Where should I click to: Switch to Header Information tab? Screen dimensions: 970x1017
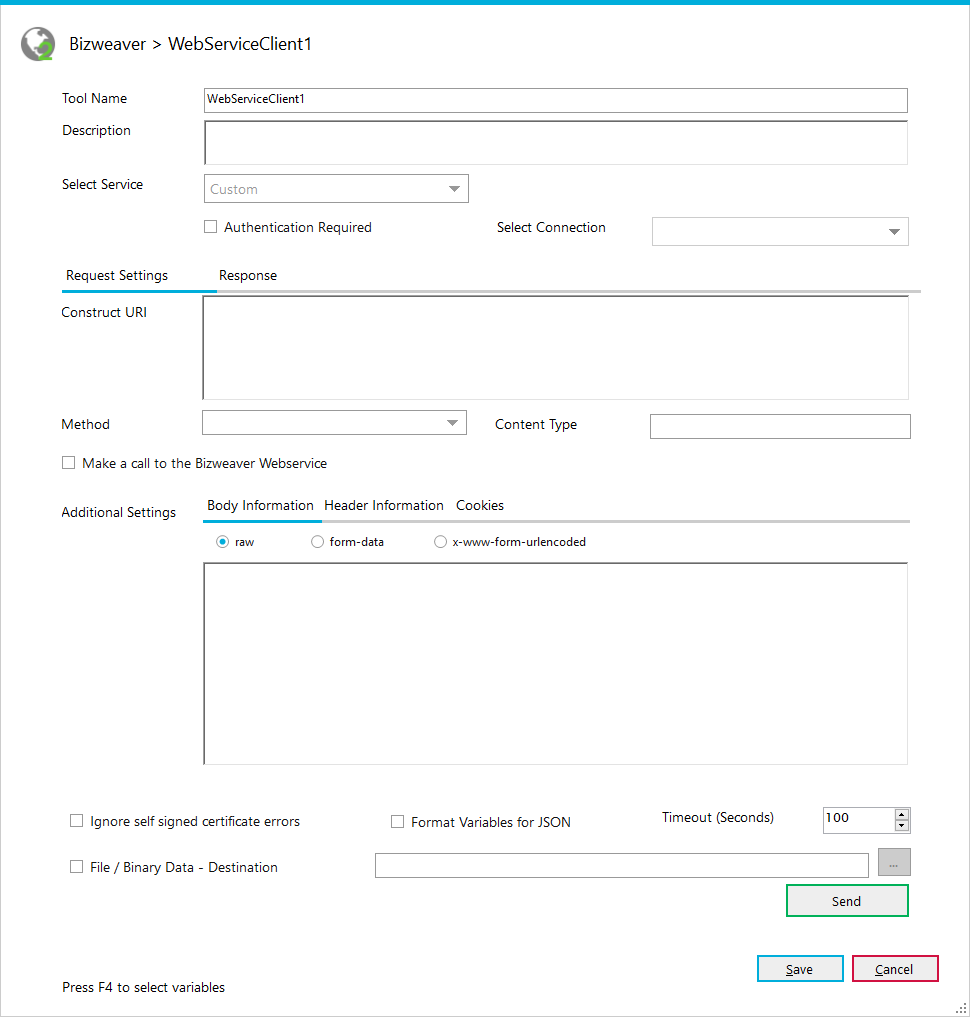pyautogui.click(x=384, y=506)
